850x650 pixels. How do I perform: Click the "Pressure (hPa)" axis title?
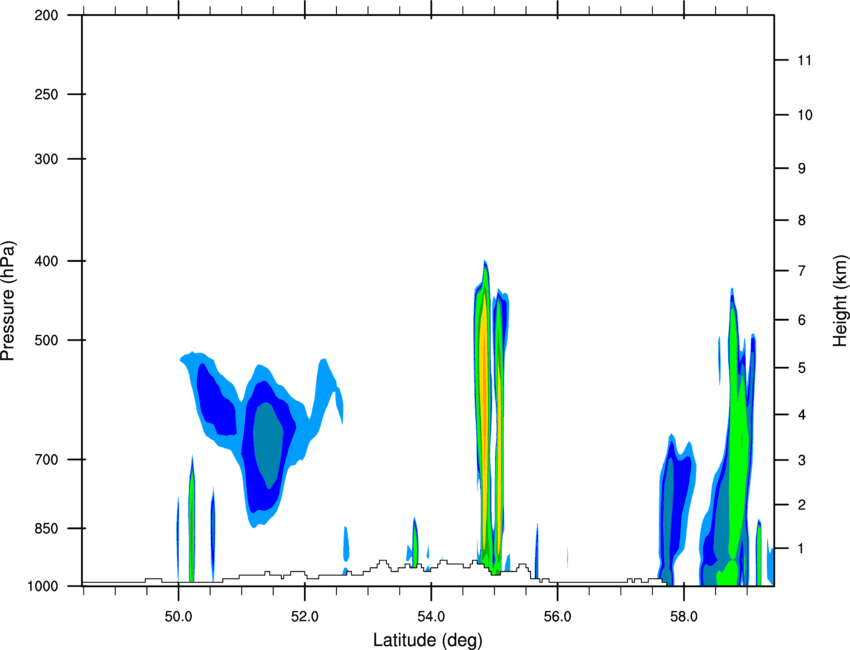(8, 300)
